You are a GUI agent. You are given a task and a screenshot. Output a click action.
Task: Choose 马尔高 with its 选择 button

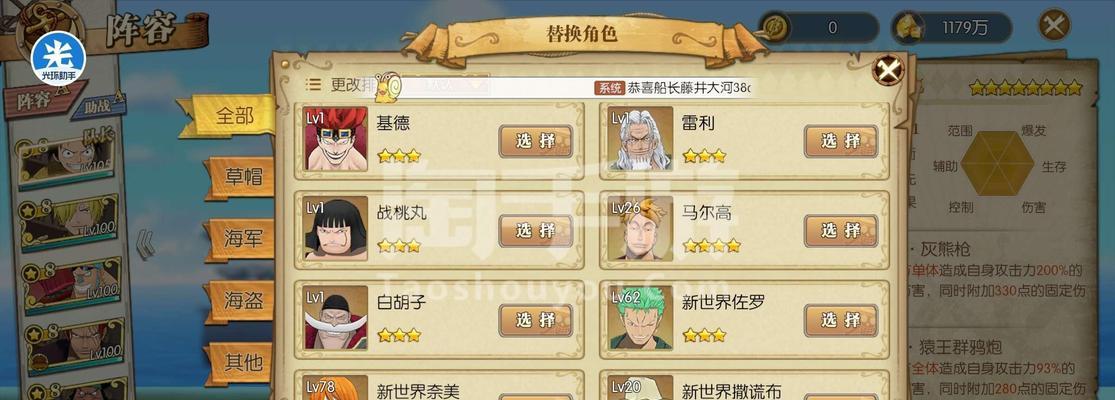click(841, 230)
